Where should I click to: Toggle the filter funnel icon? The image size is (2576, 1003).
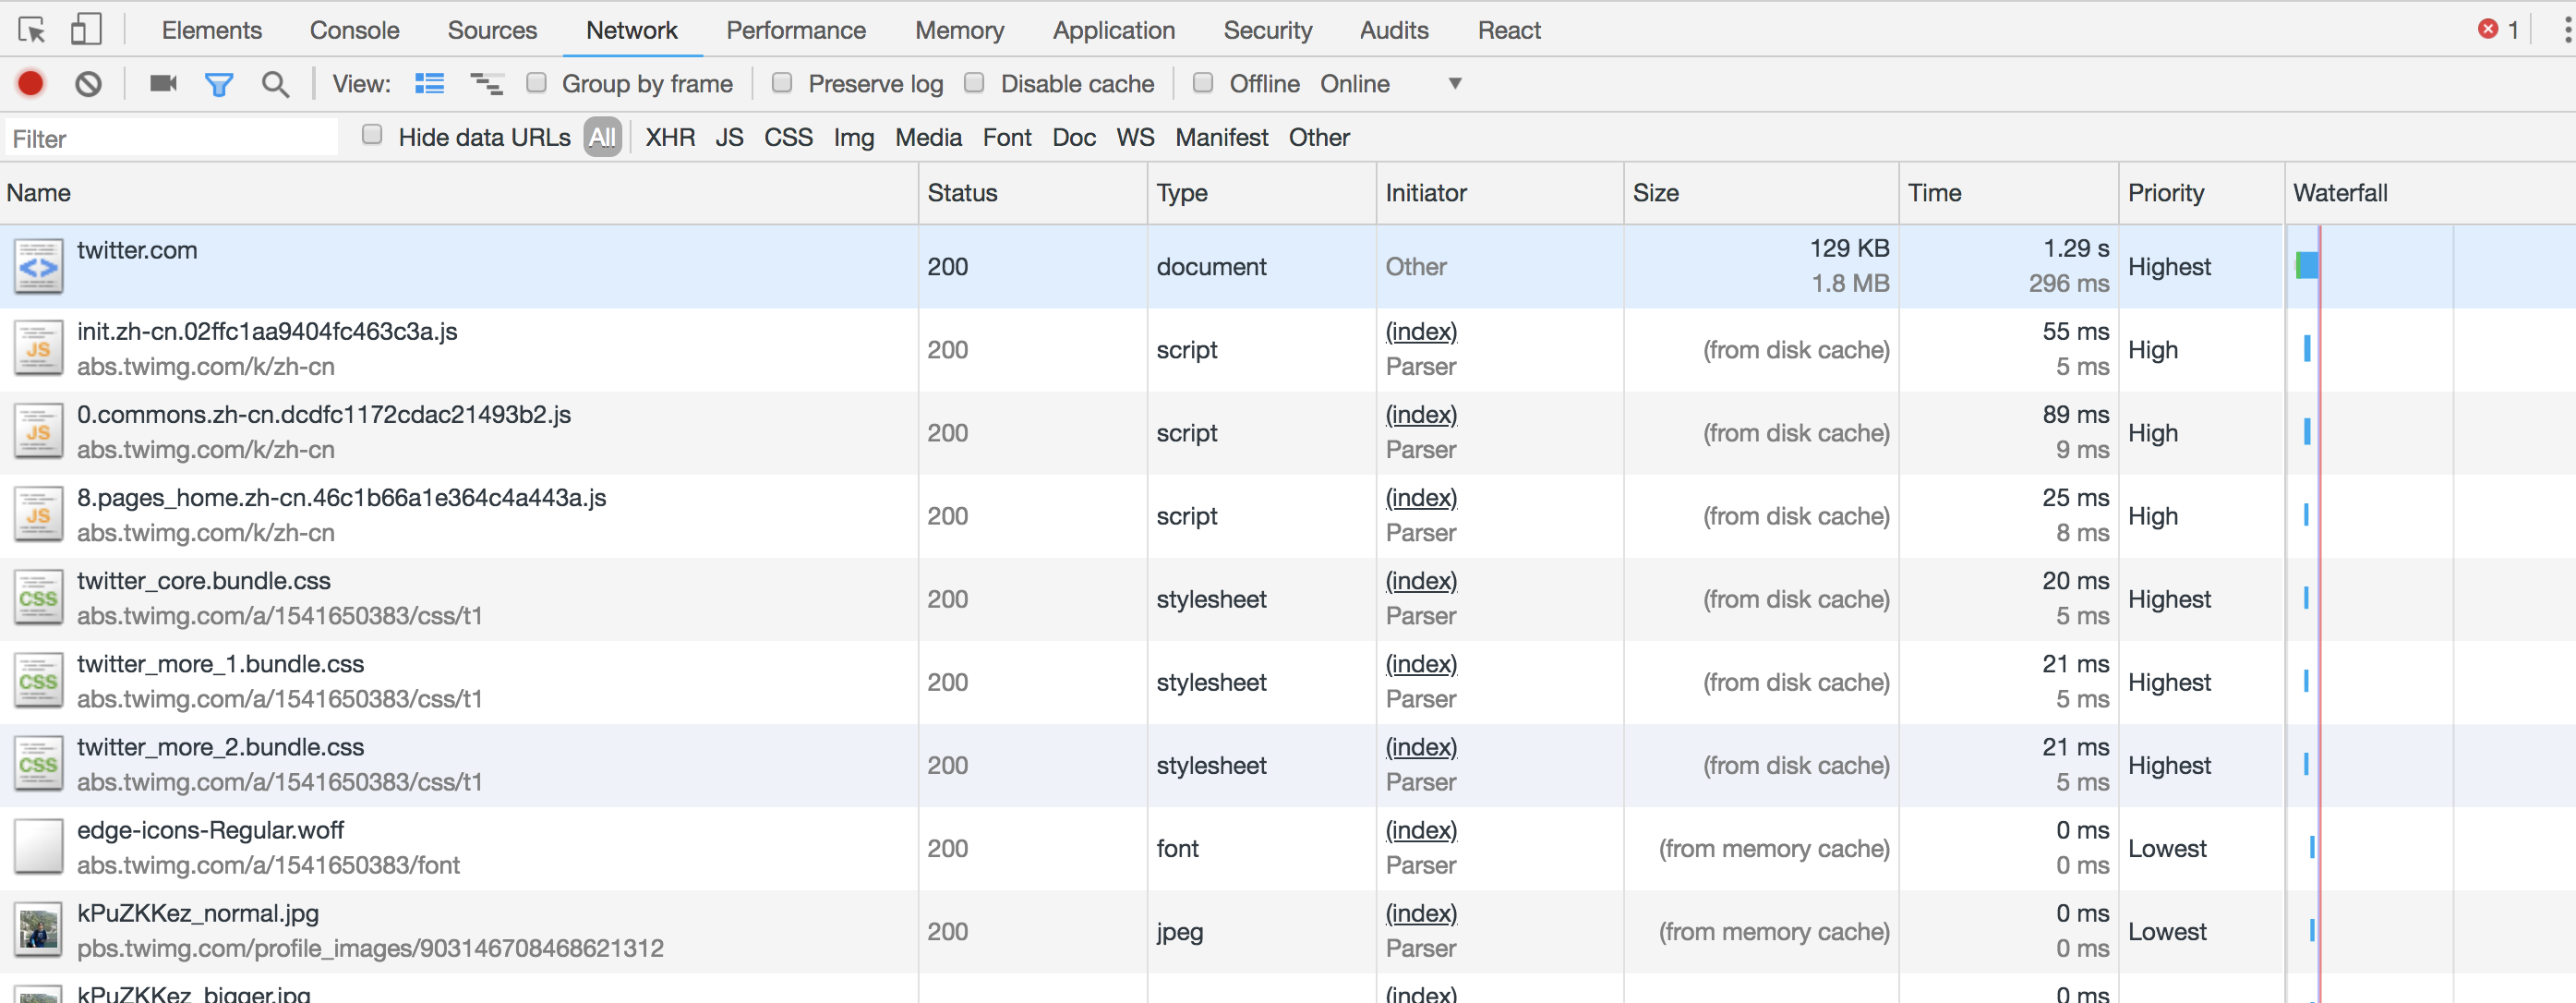(219, 84)
